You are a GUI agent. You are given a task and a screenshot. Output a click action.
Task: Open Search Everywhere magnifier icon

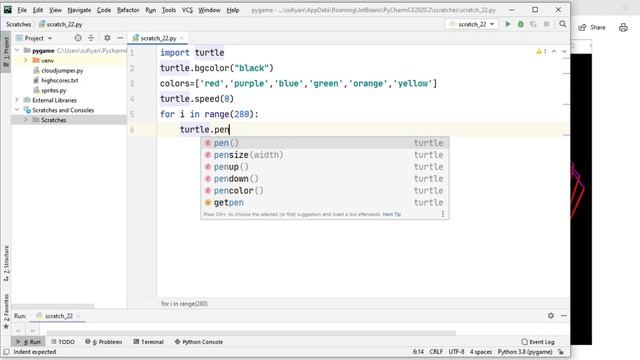[562, 24]
